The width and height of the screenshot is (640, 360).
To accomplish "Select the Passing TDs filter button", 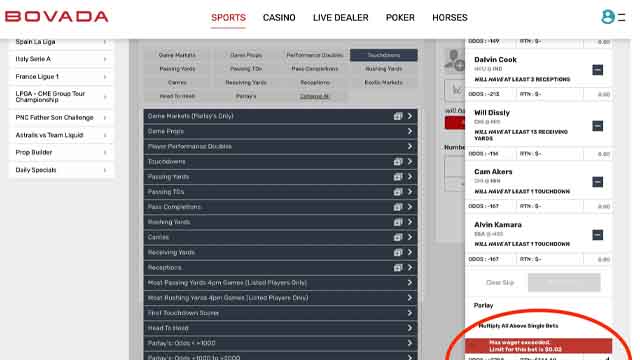I will pos(246,69).
